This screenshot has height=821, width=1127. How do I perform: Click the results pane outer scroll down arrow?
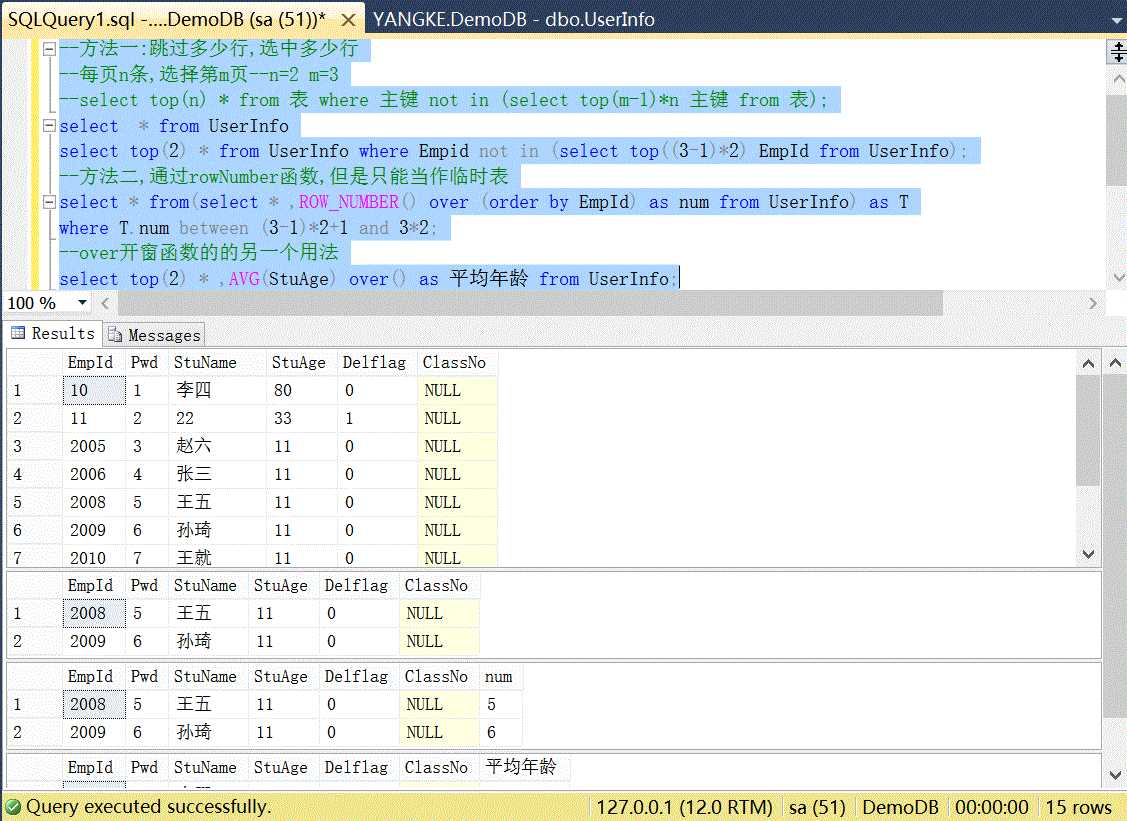point(1115,775)
